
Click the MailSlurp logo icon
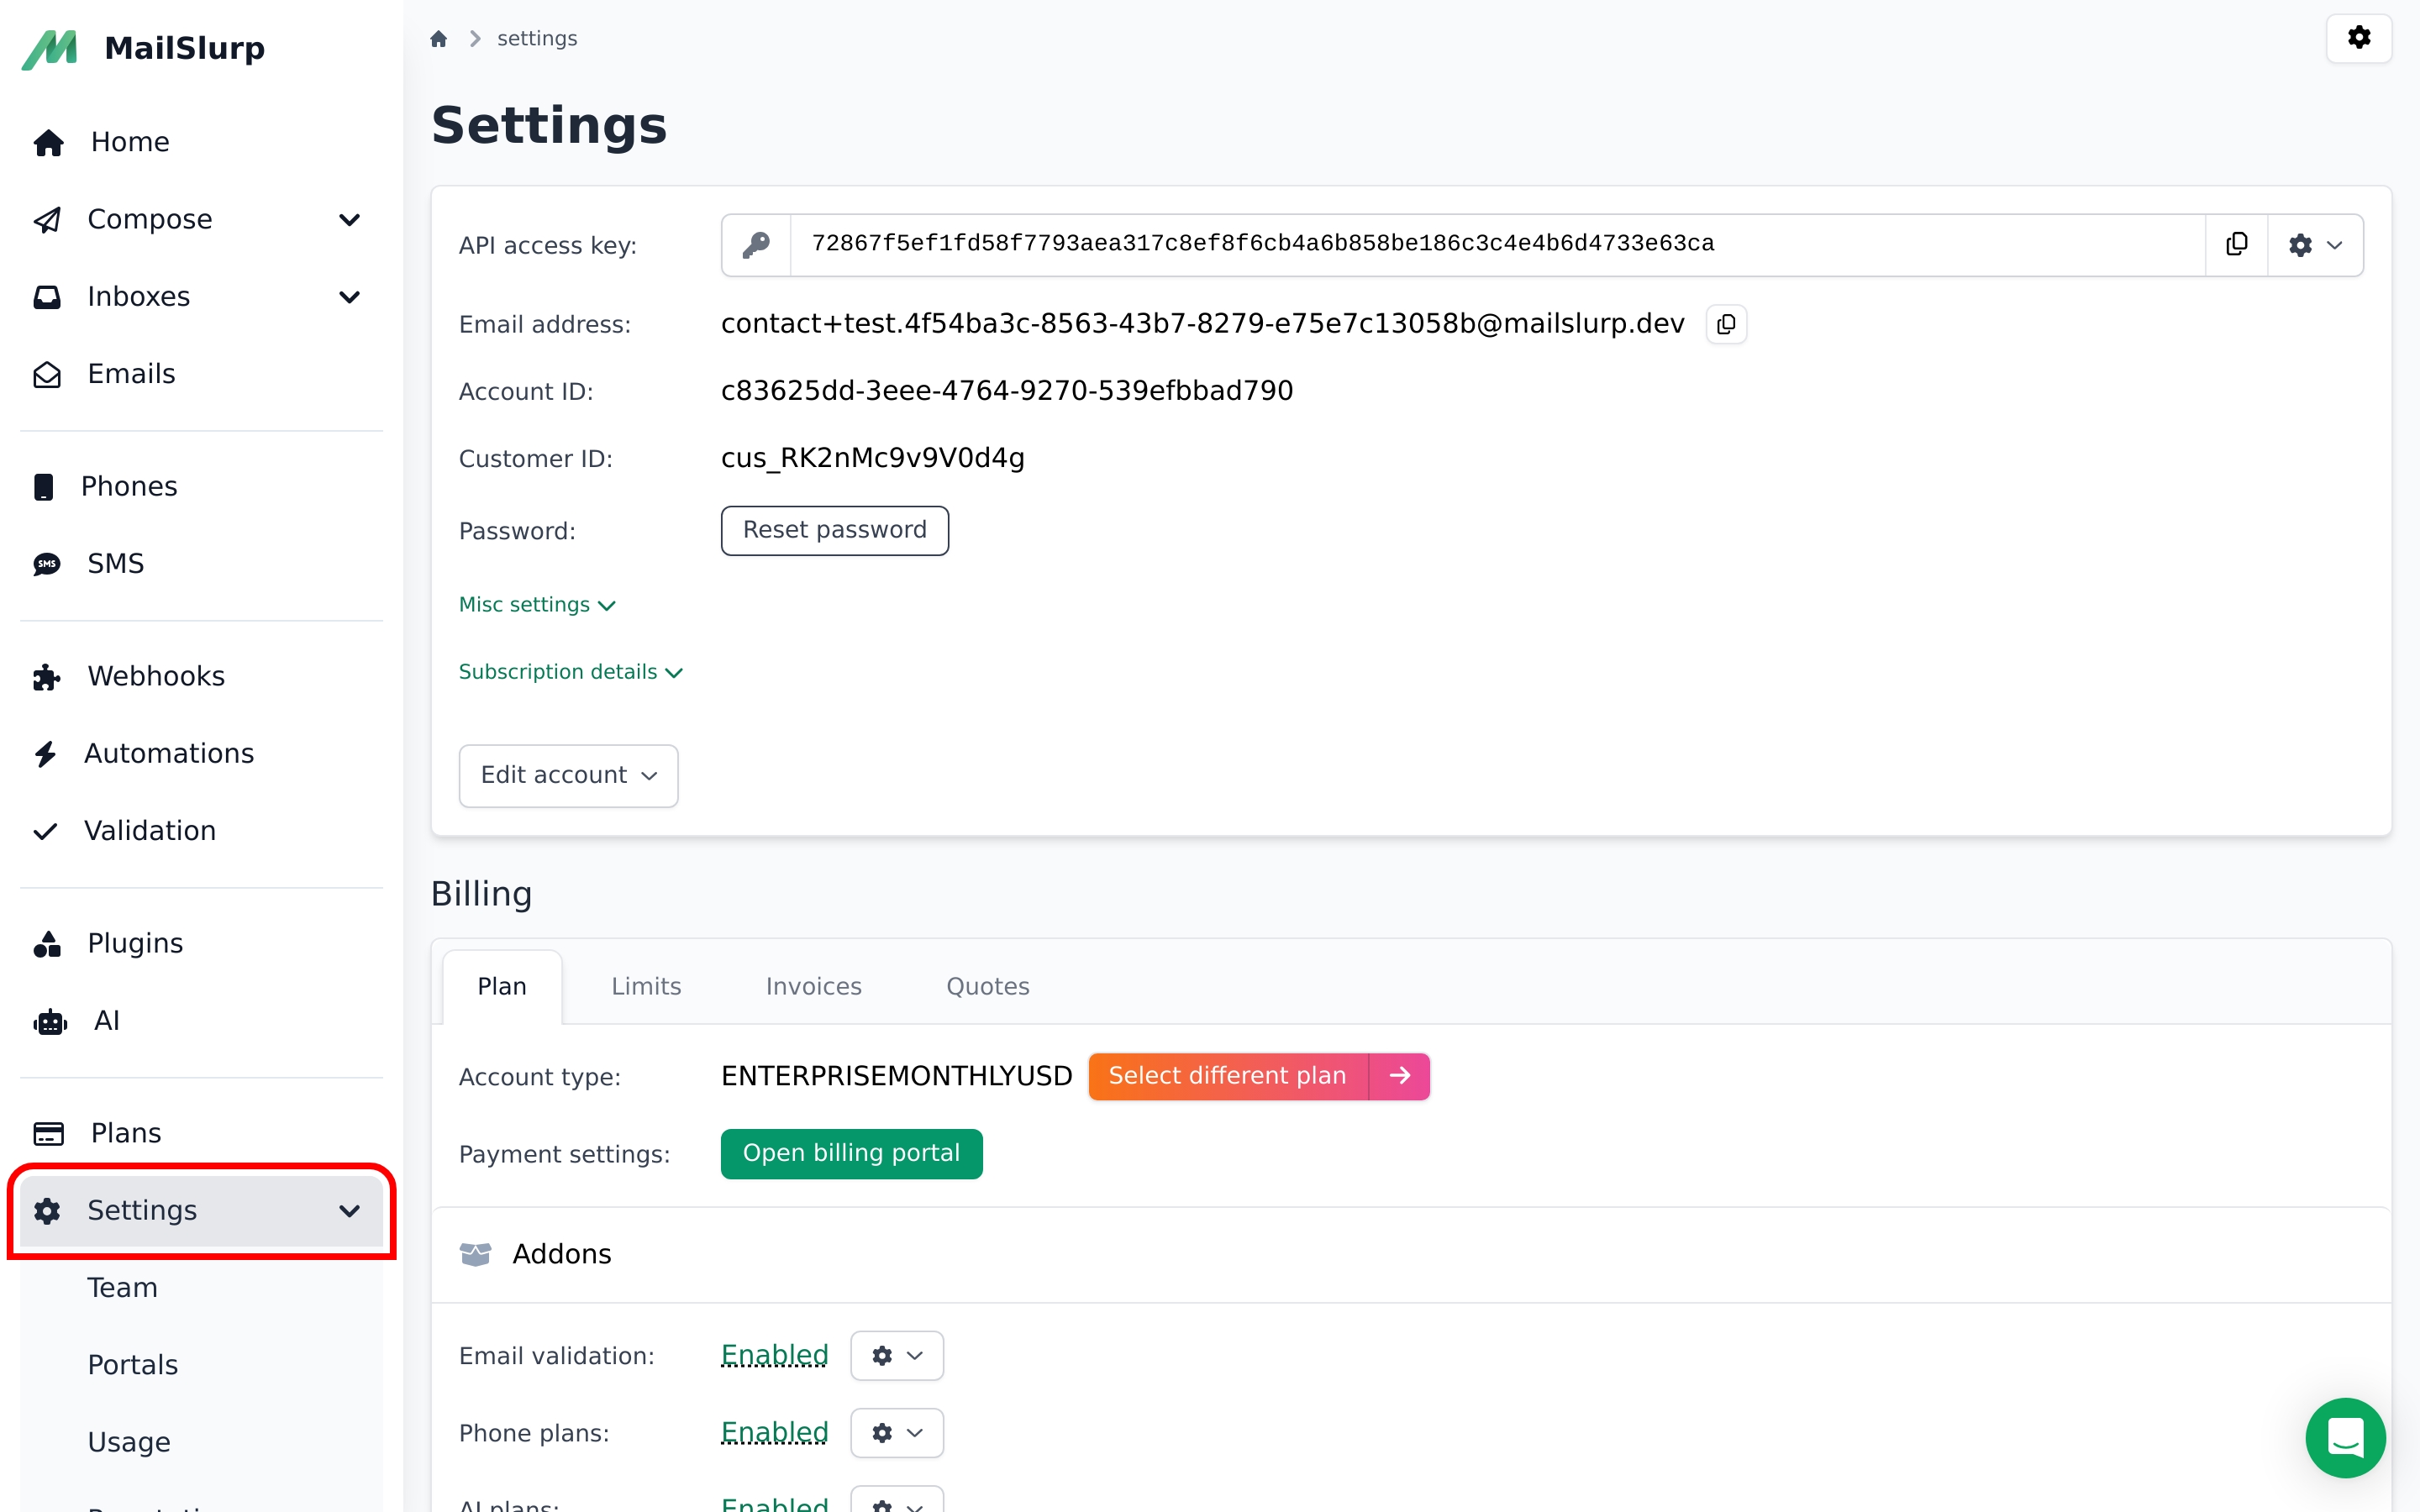(49, 49)
